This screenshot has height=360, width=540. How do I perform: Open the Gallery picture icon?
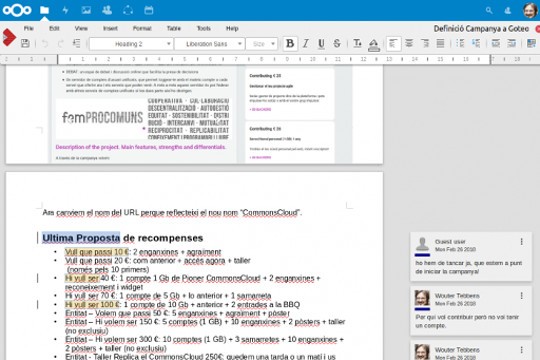click(86, 10)
